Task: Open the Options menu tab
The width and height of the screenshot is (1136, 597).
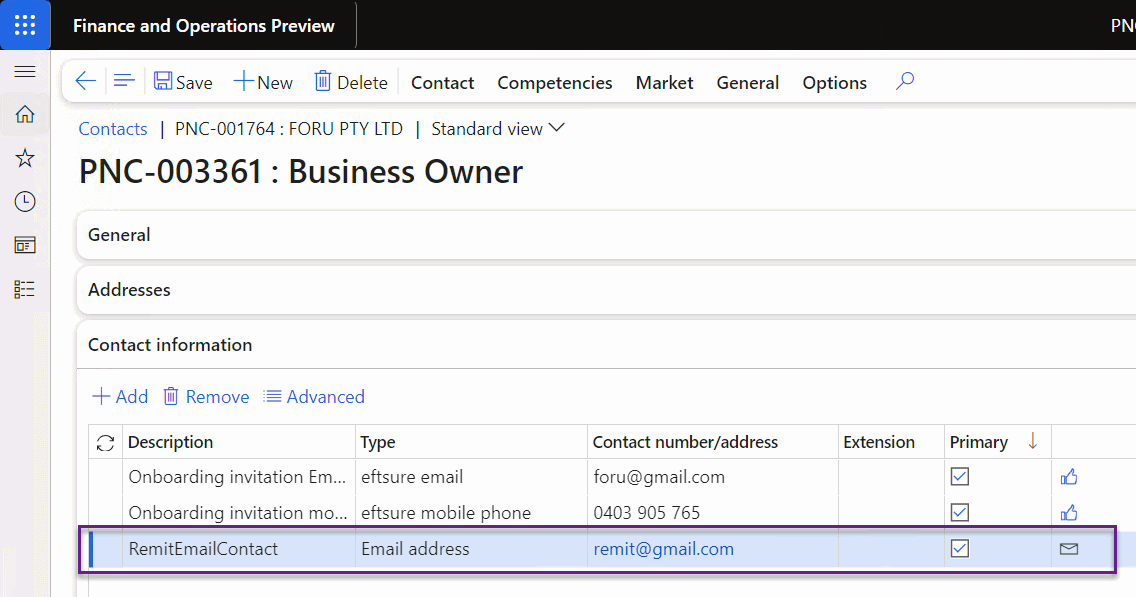Action: tap(835, 83)
